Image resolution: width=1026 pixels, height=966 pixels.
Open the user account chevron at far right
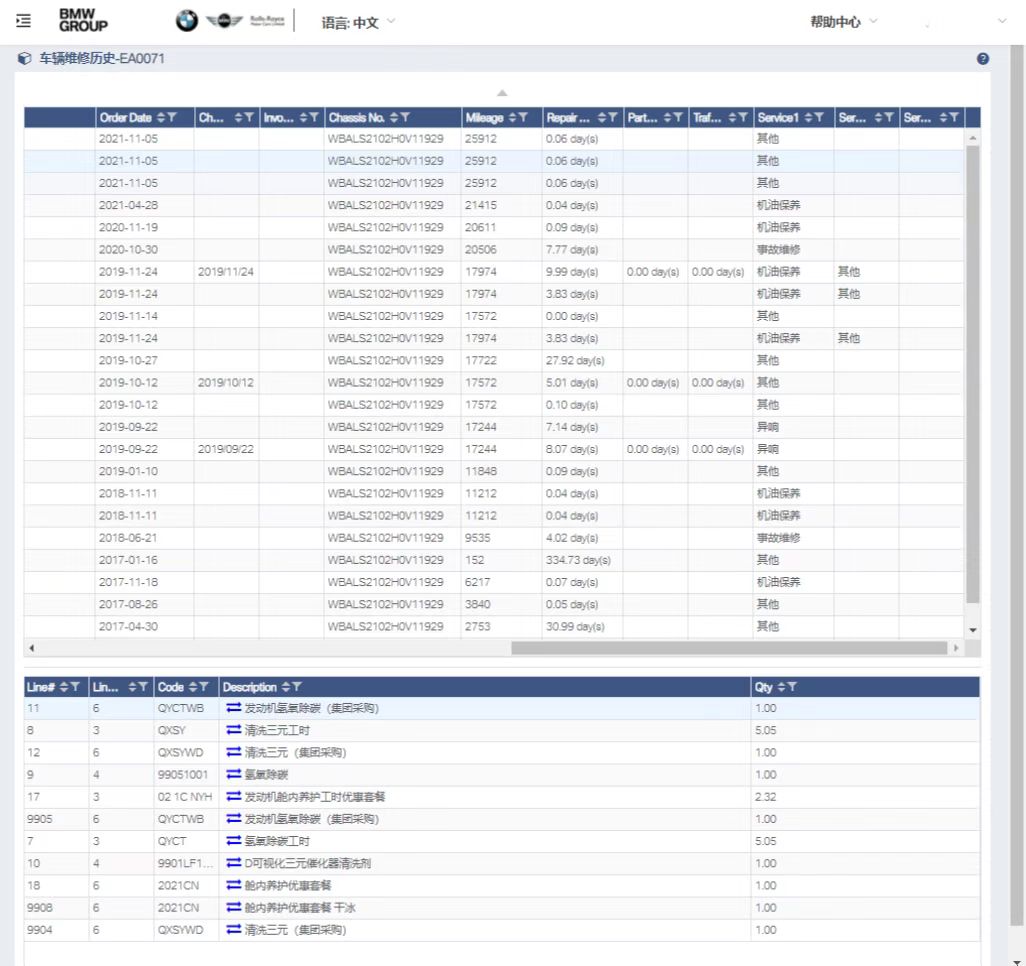point(1001,22)
